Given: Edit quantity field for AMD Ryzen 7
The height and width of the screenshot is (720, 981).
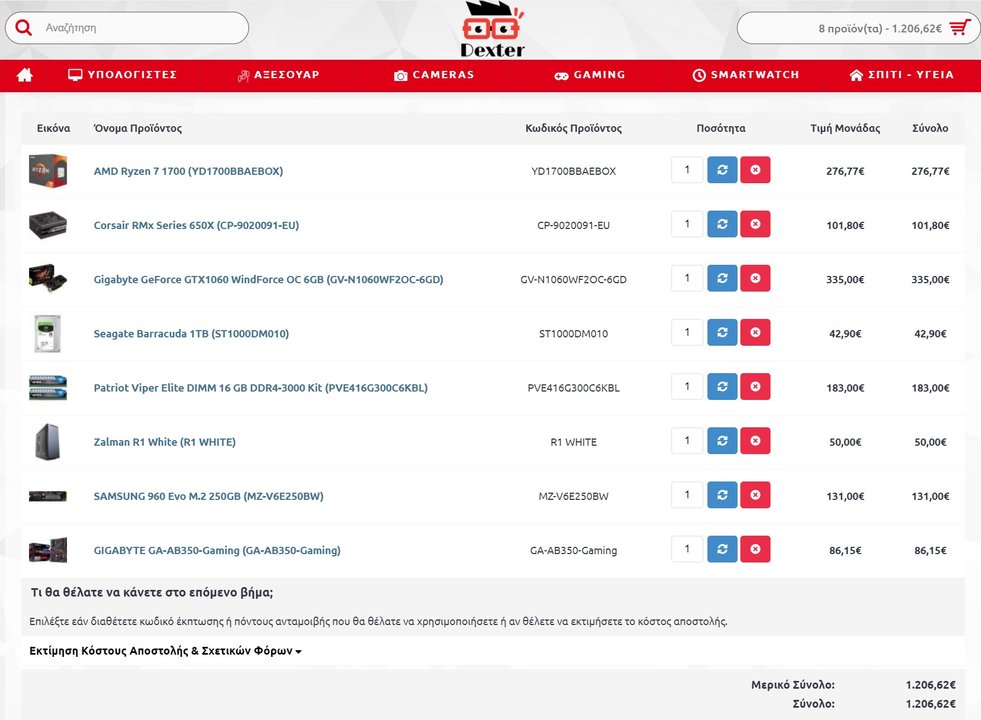Looking at the screenshot, I should coord(688,170).
